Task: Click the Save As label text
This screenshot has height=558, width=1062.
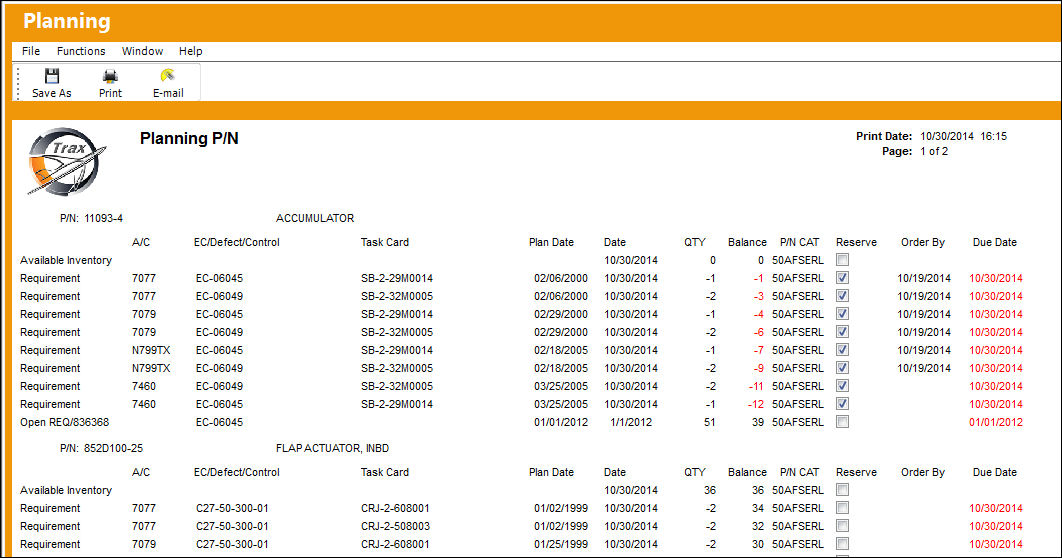Action: [51, 93]
